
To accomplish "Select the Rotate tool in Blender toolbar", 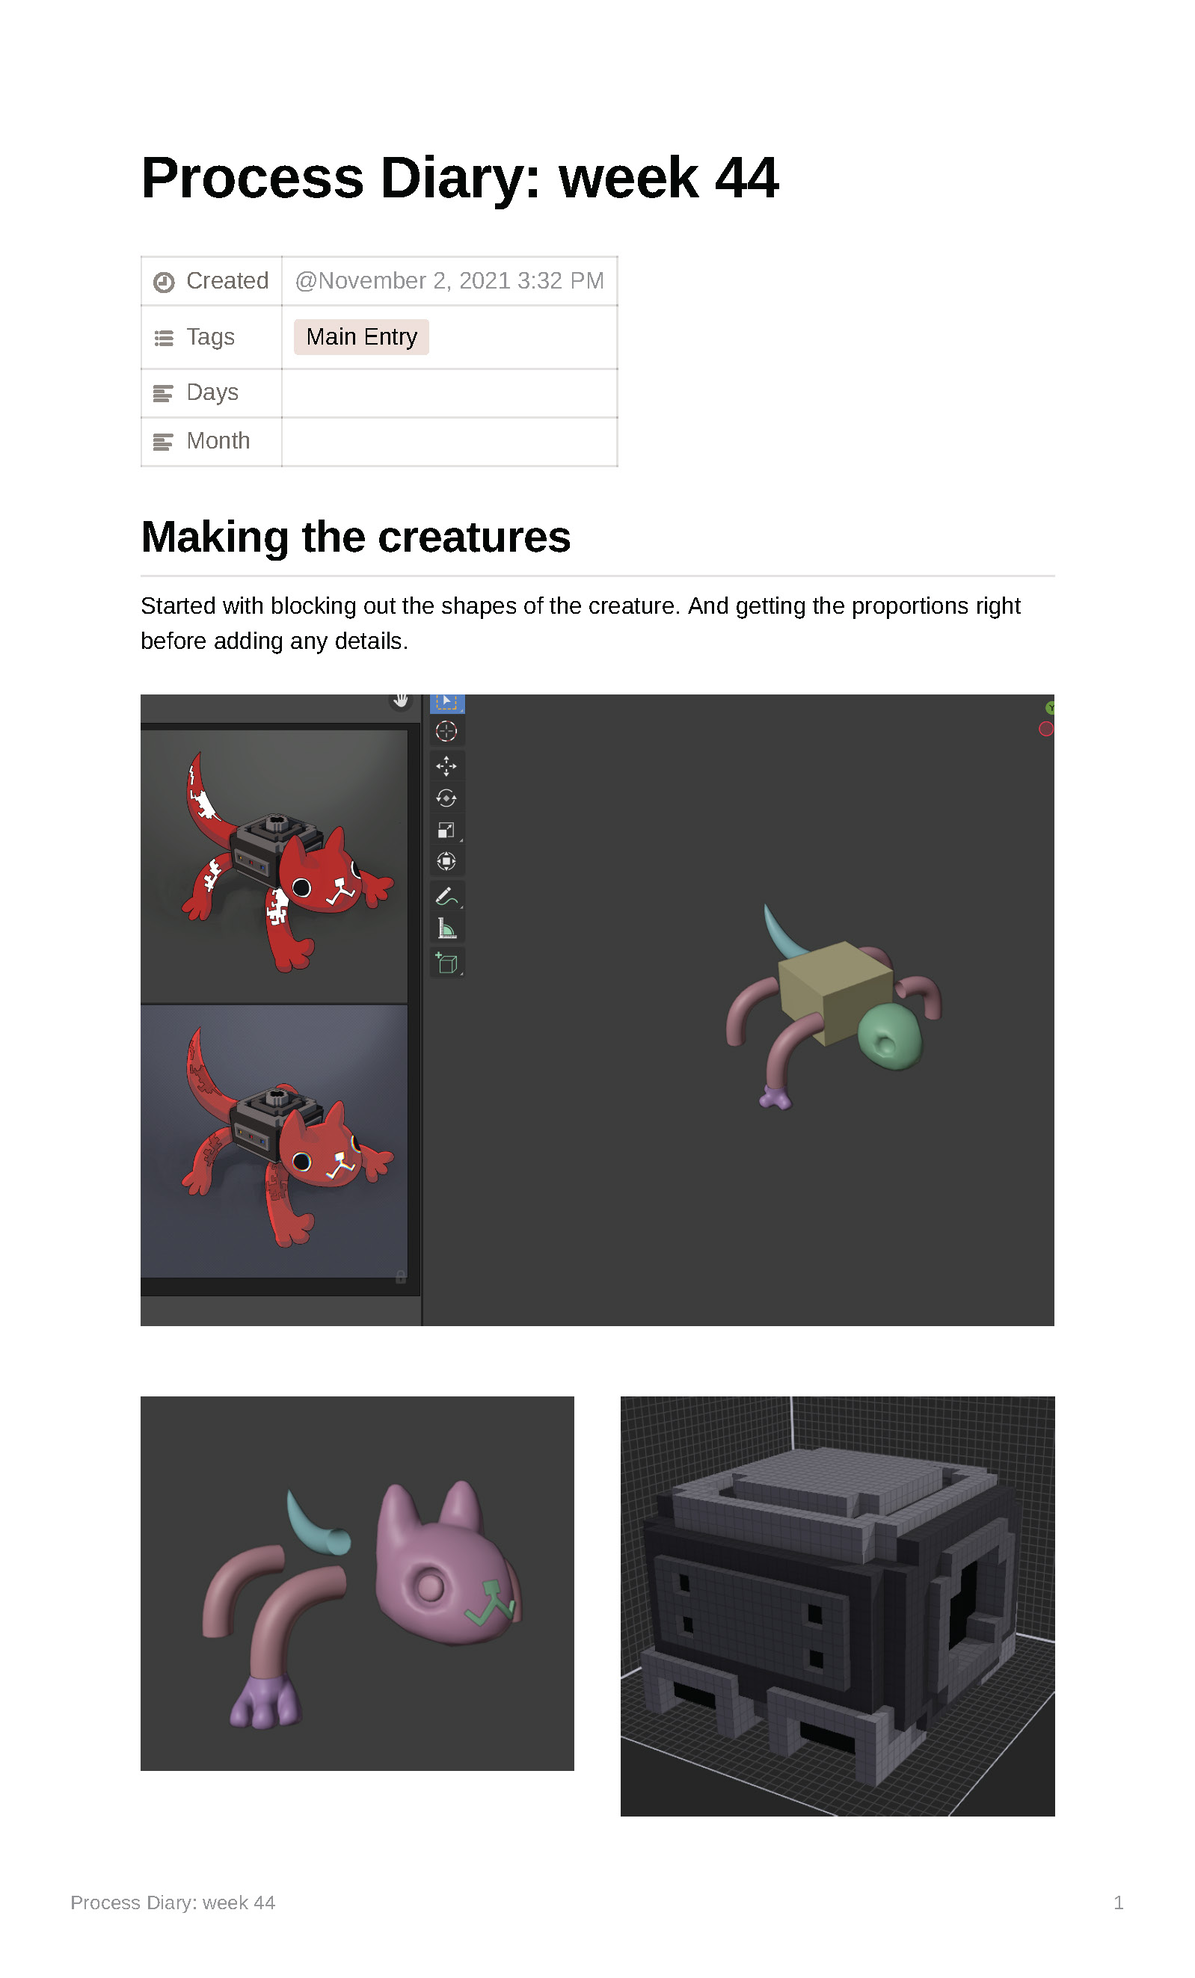I will tap(446, 798).
